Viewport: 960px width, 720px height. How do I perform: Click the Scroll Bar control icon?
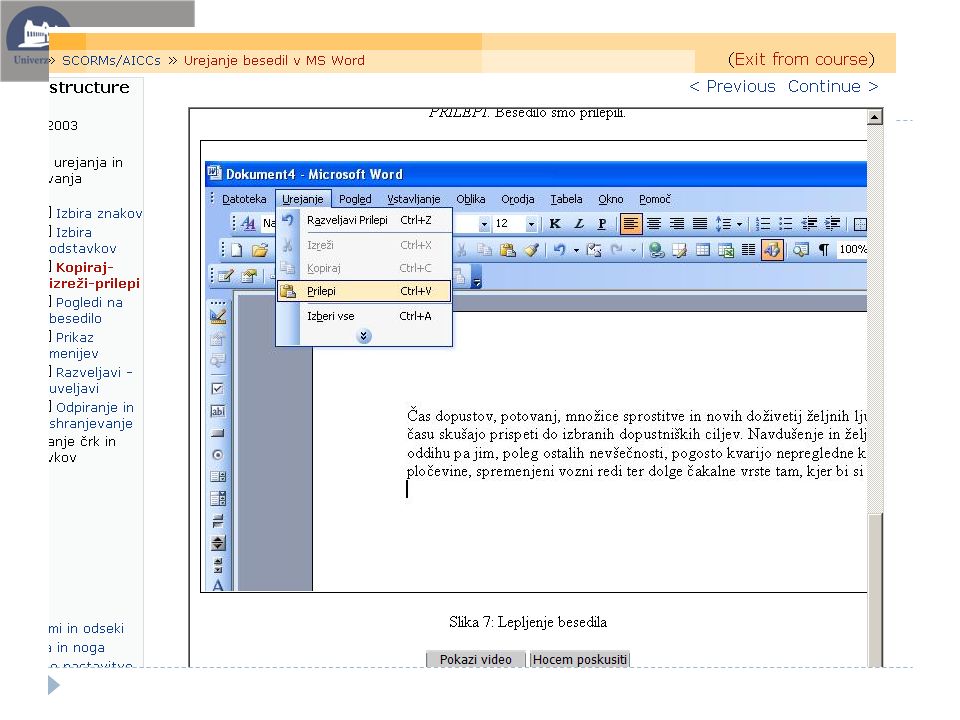[x=217, y=564]
